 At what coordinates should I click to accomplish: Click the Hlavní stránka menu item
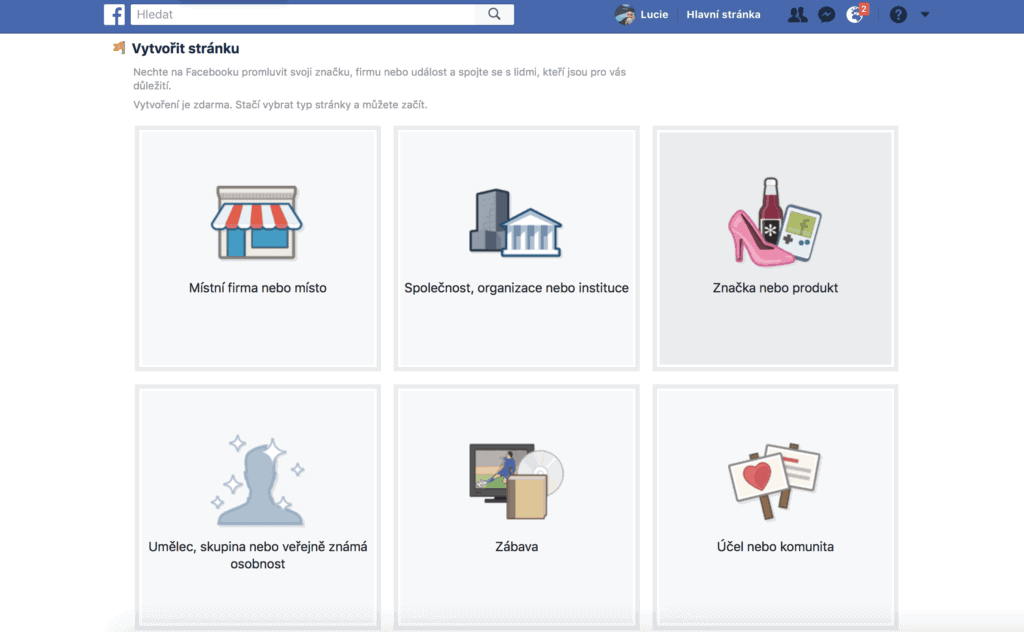coord(723,14)
